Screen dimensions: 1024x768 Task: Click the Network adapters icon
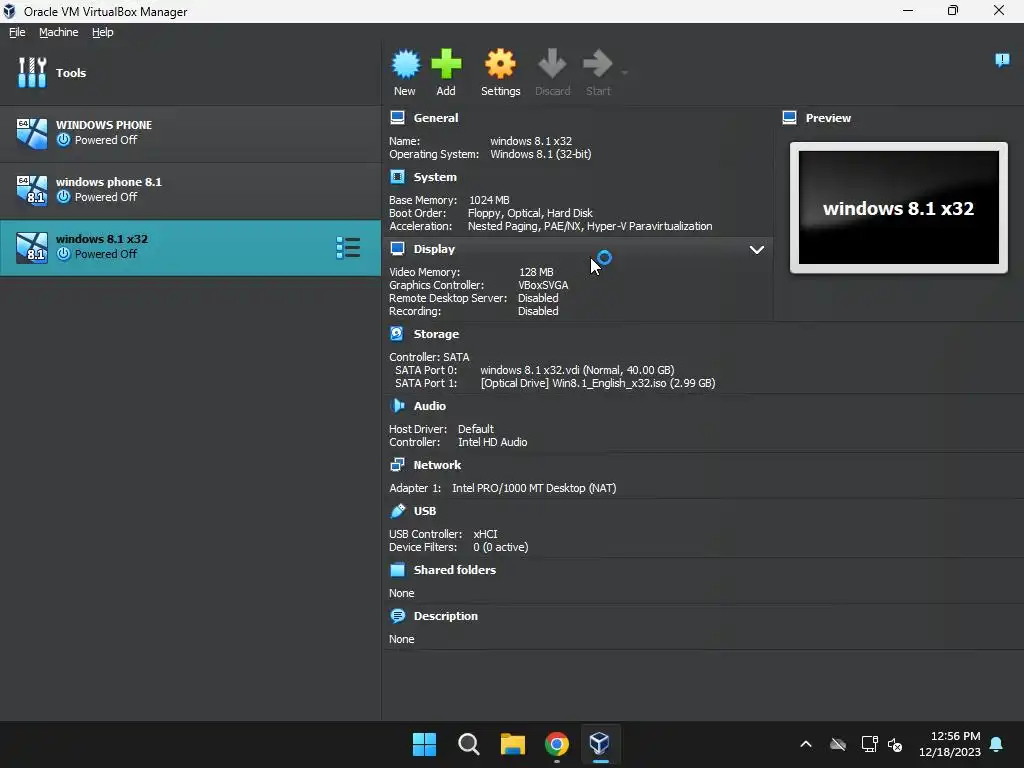coord(397,464)
